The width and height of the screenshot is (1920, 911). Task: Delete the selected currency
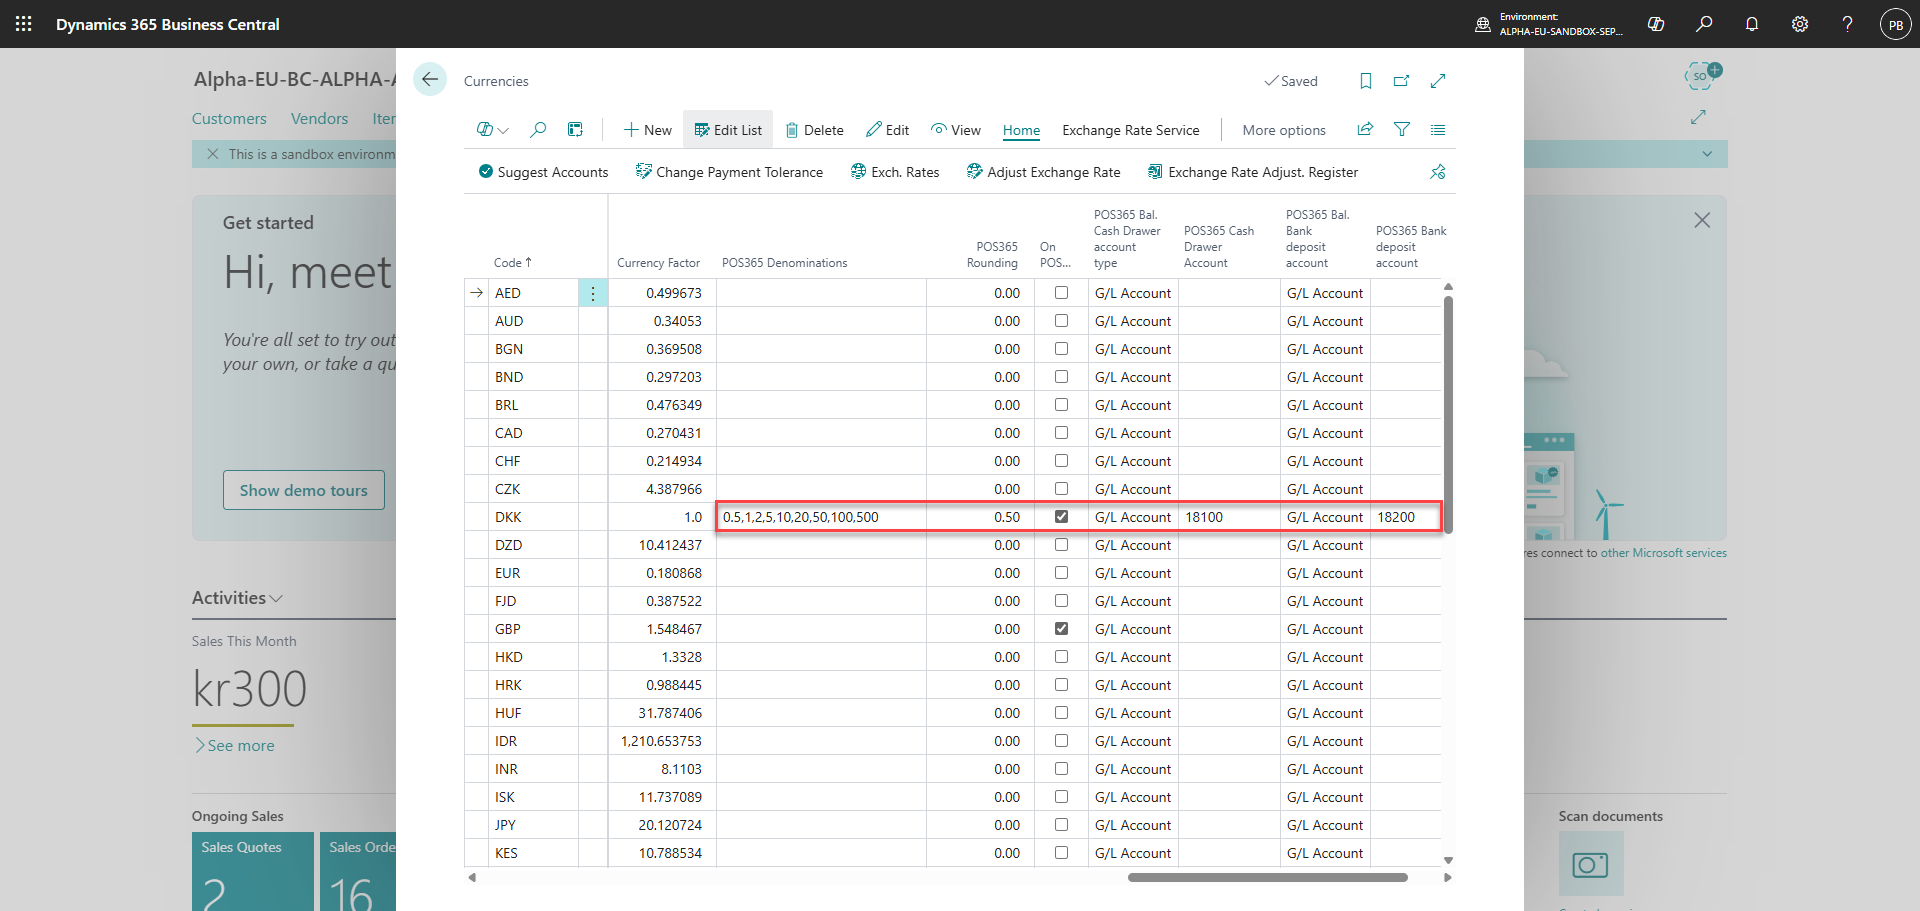[814, 130]
